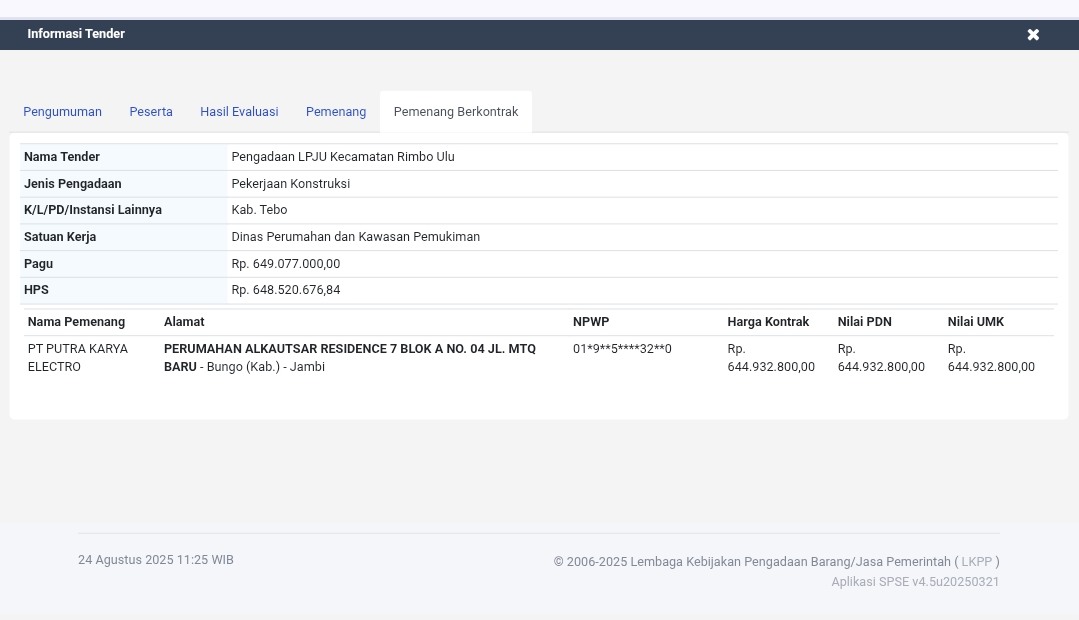Select the winner address in Bungo

[349, 357]
